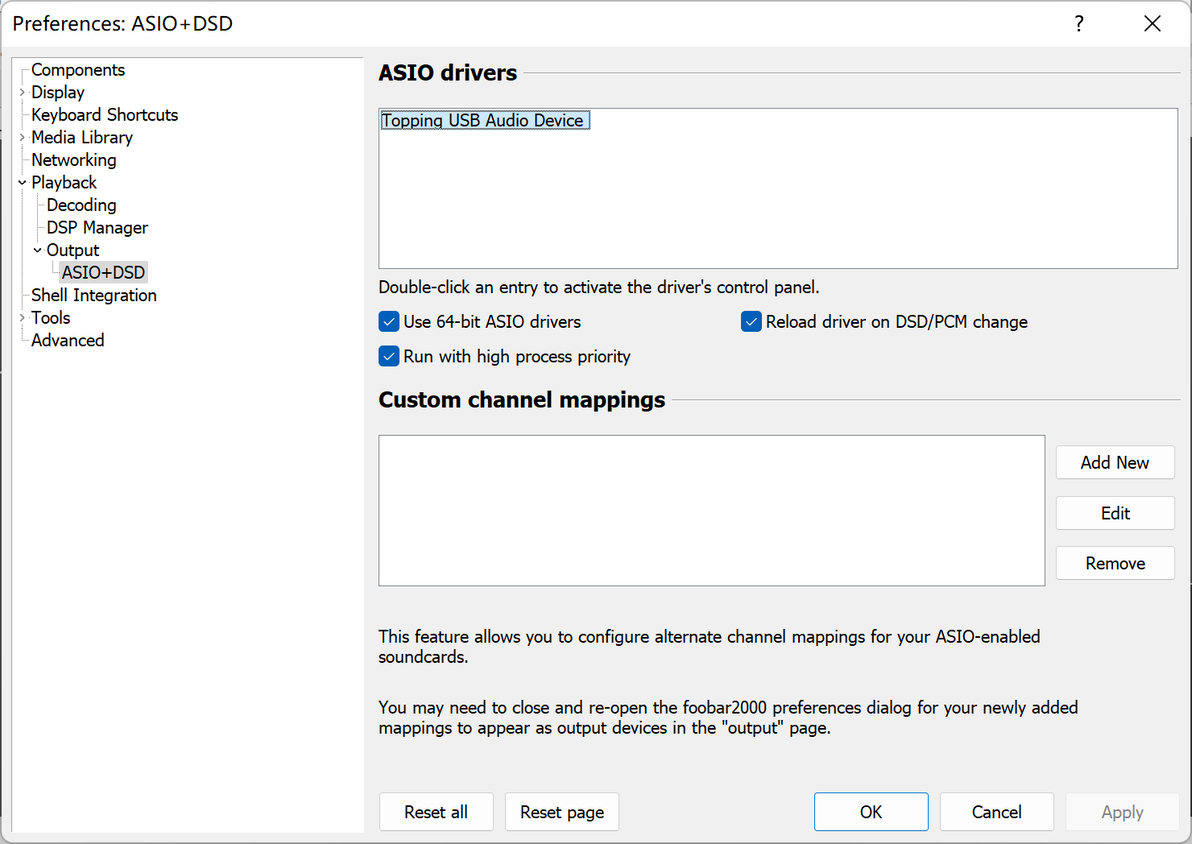Click the Add New mapping button

pyautogui.click(x=1114, y=463)
